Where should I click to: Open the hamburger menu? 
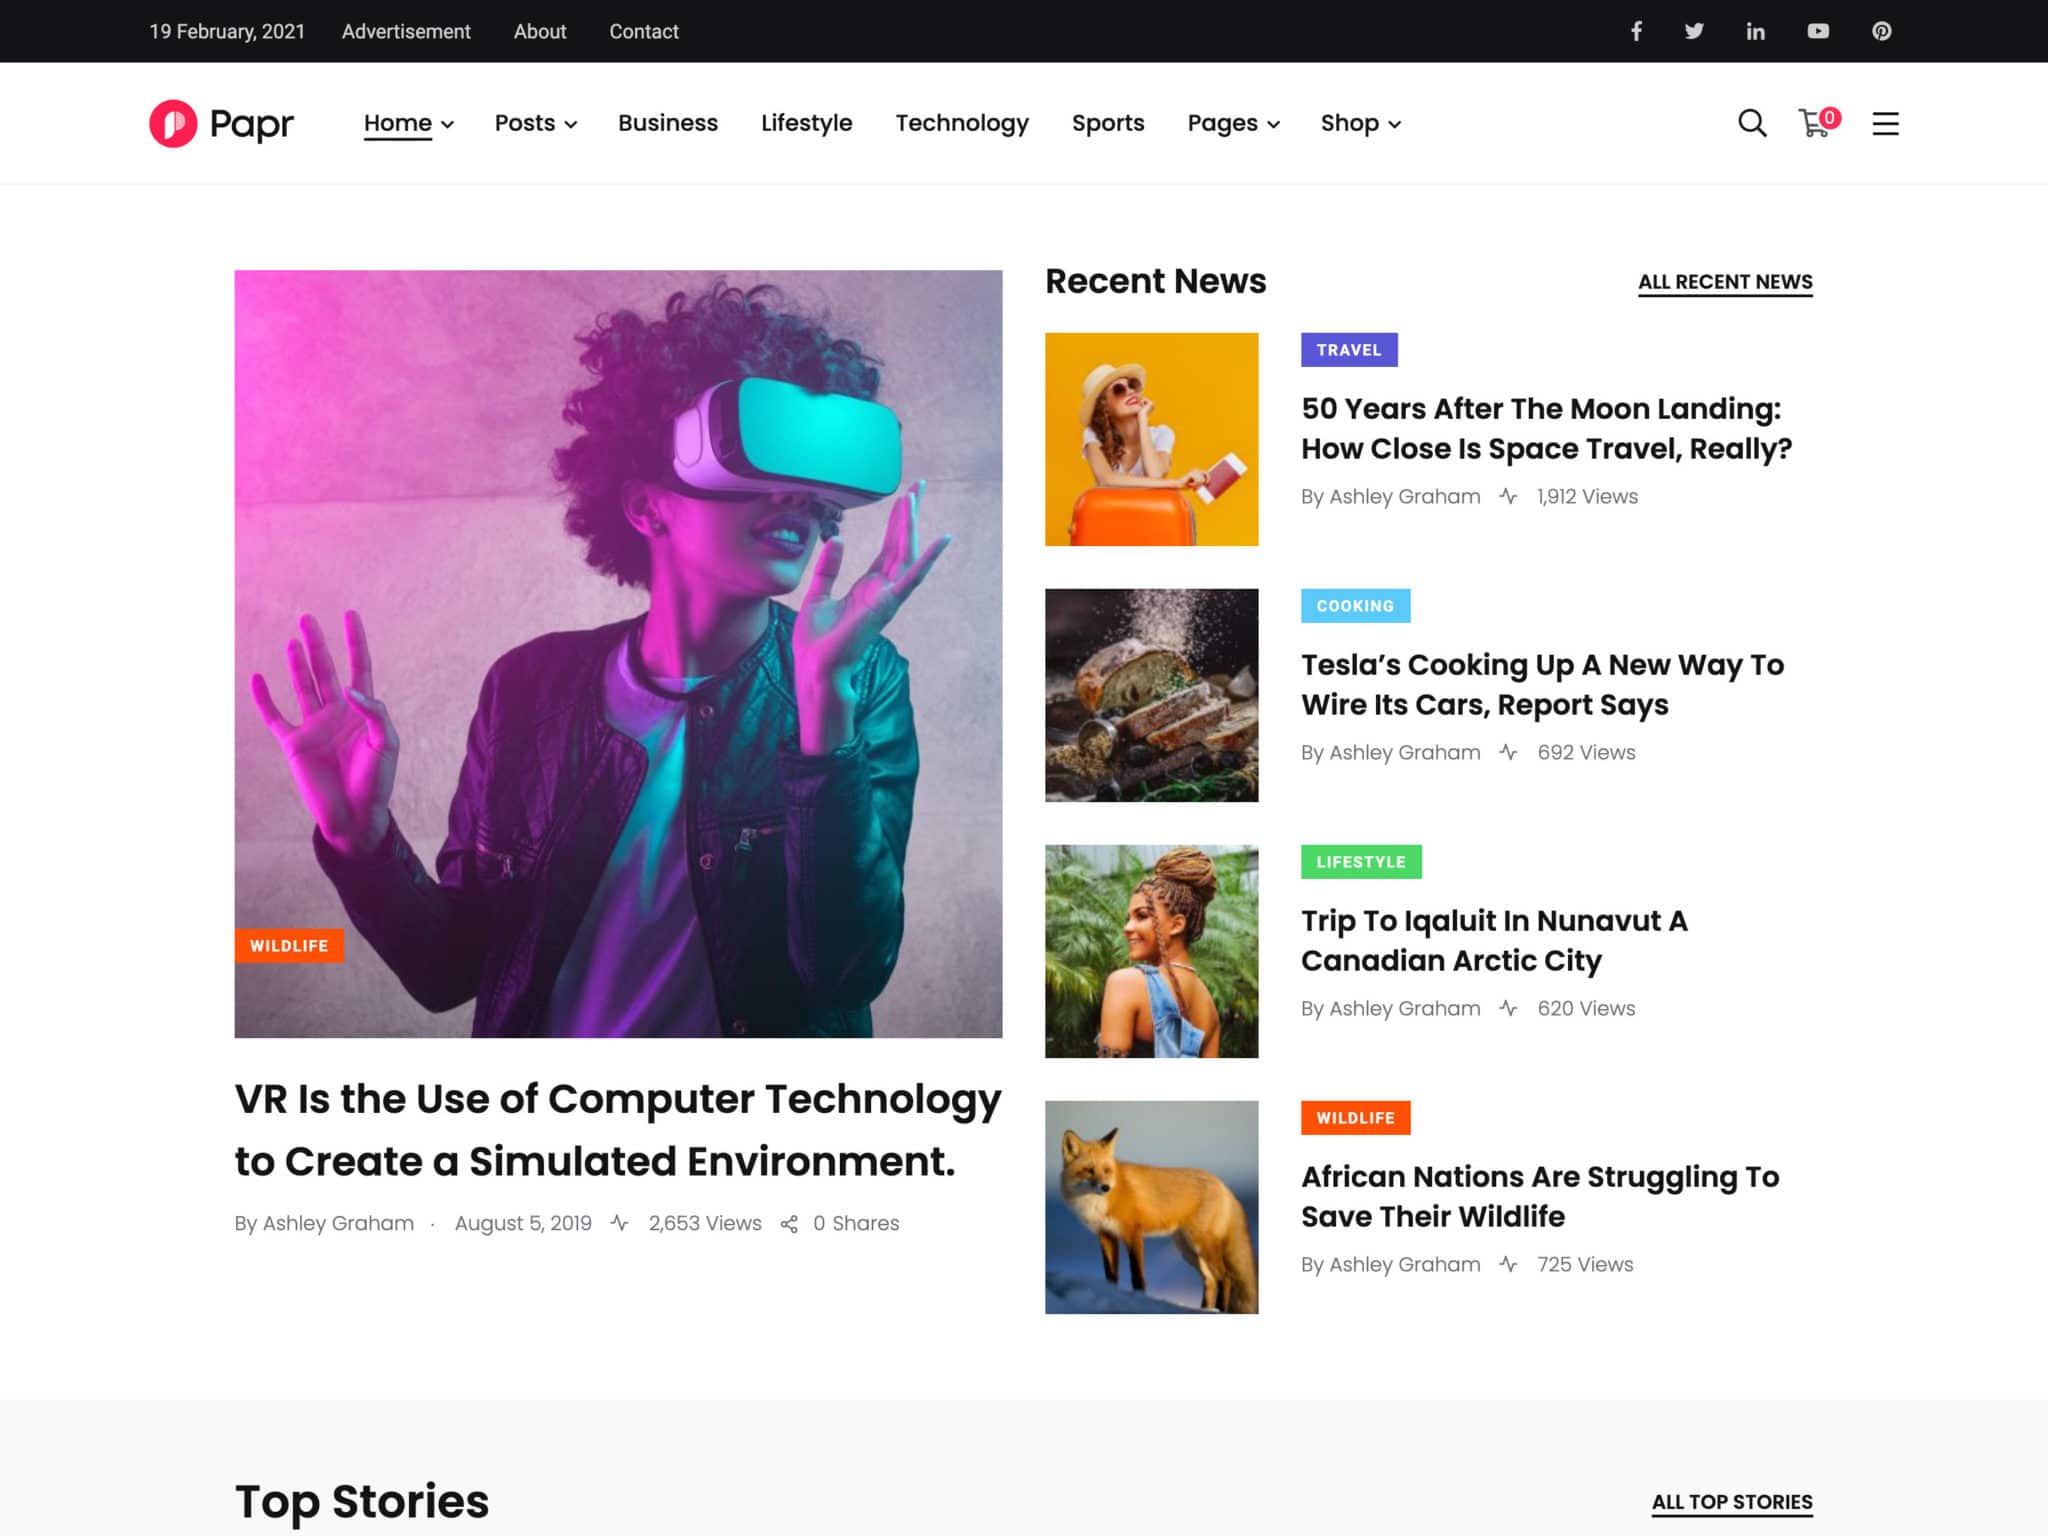[1886, 123]
